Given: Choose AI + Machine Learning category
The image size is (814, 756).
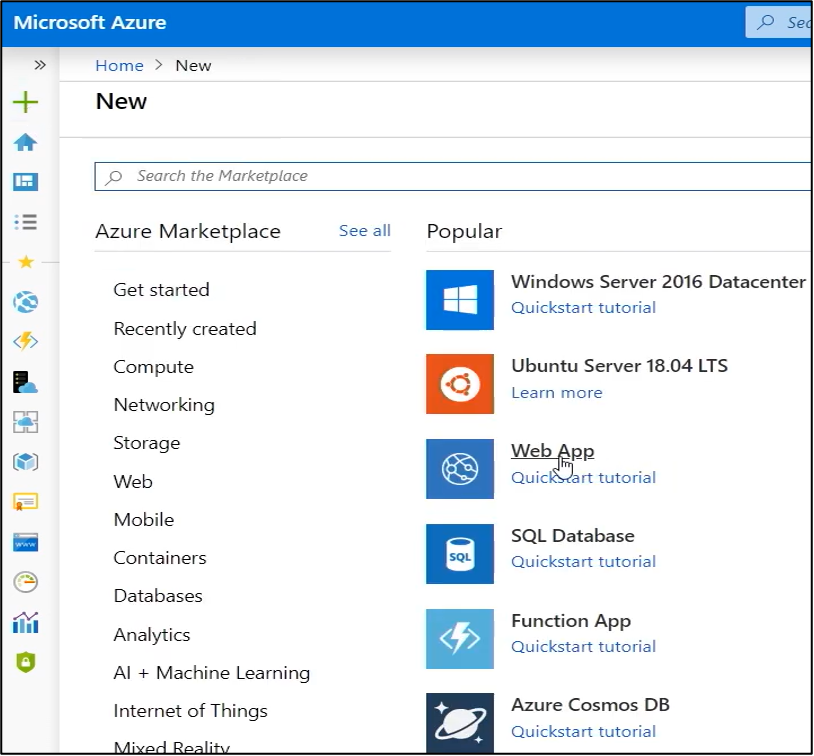Looking at the screenshot, I should click(211, 673).
